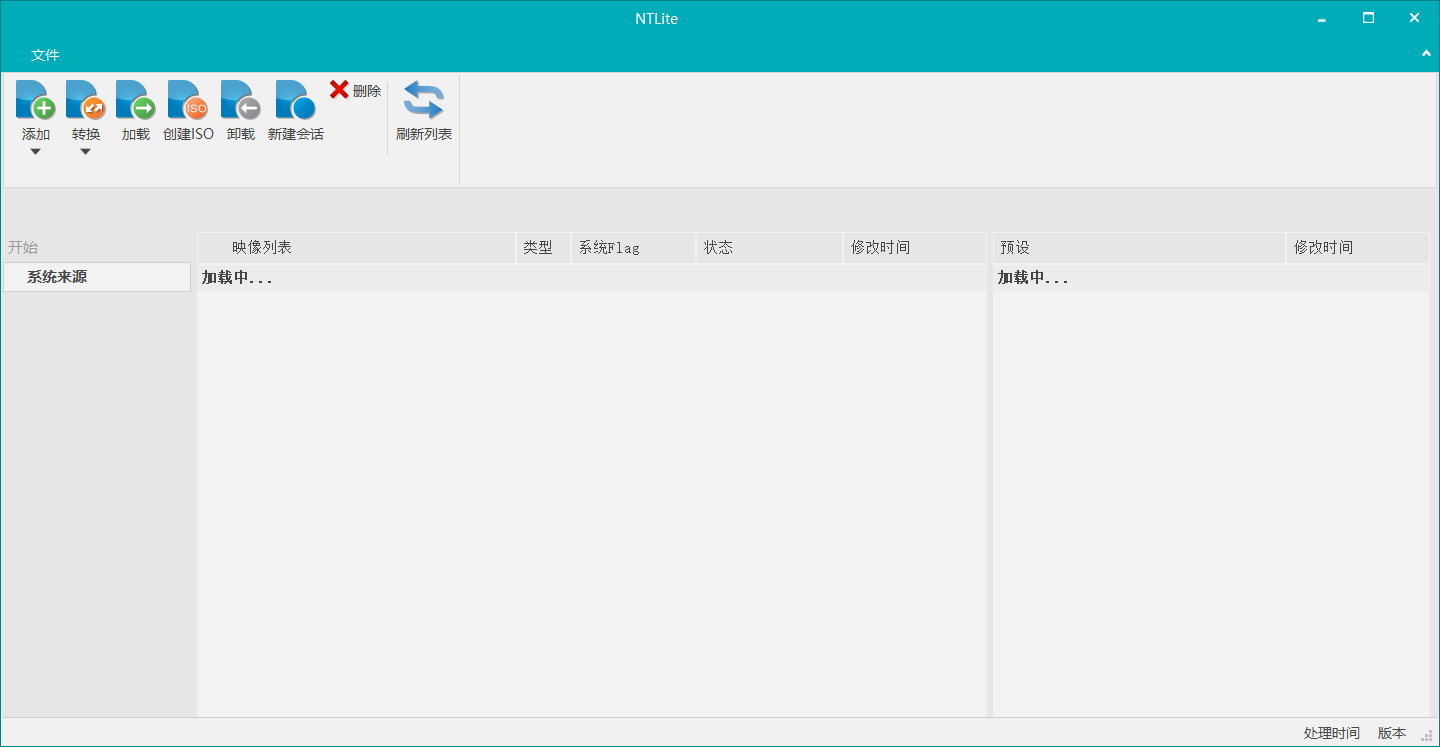
Task: Click the 刷新列表 refresh icon
Action: 424,100
